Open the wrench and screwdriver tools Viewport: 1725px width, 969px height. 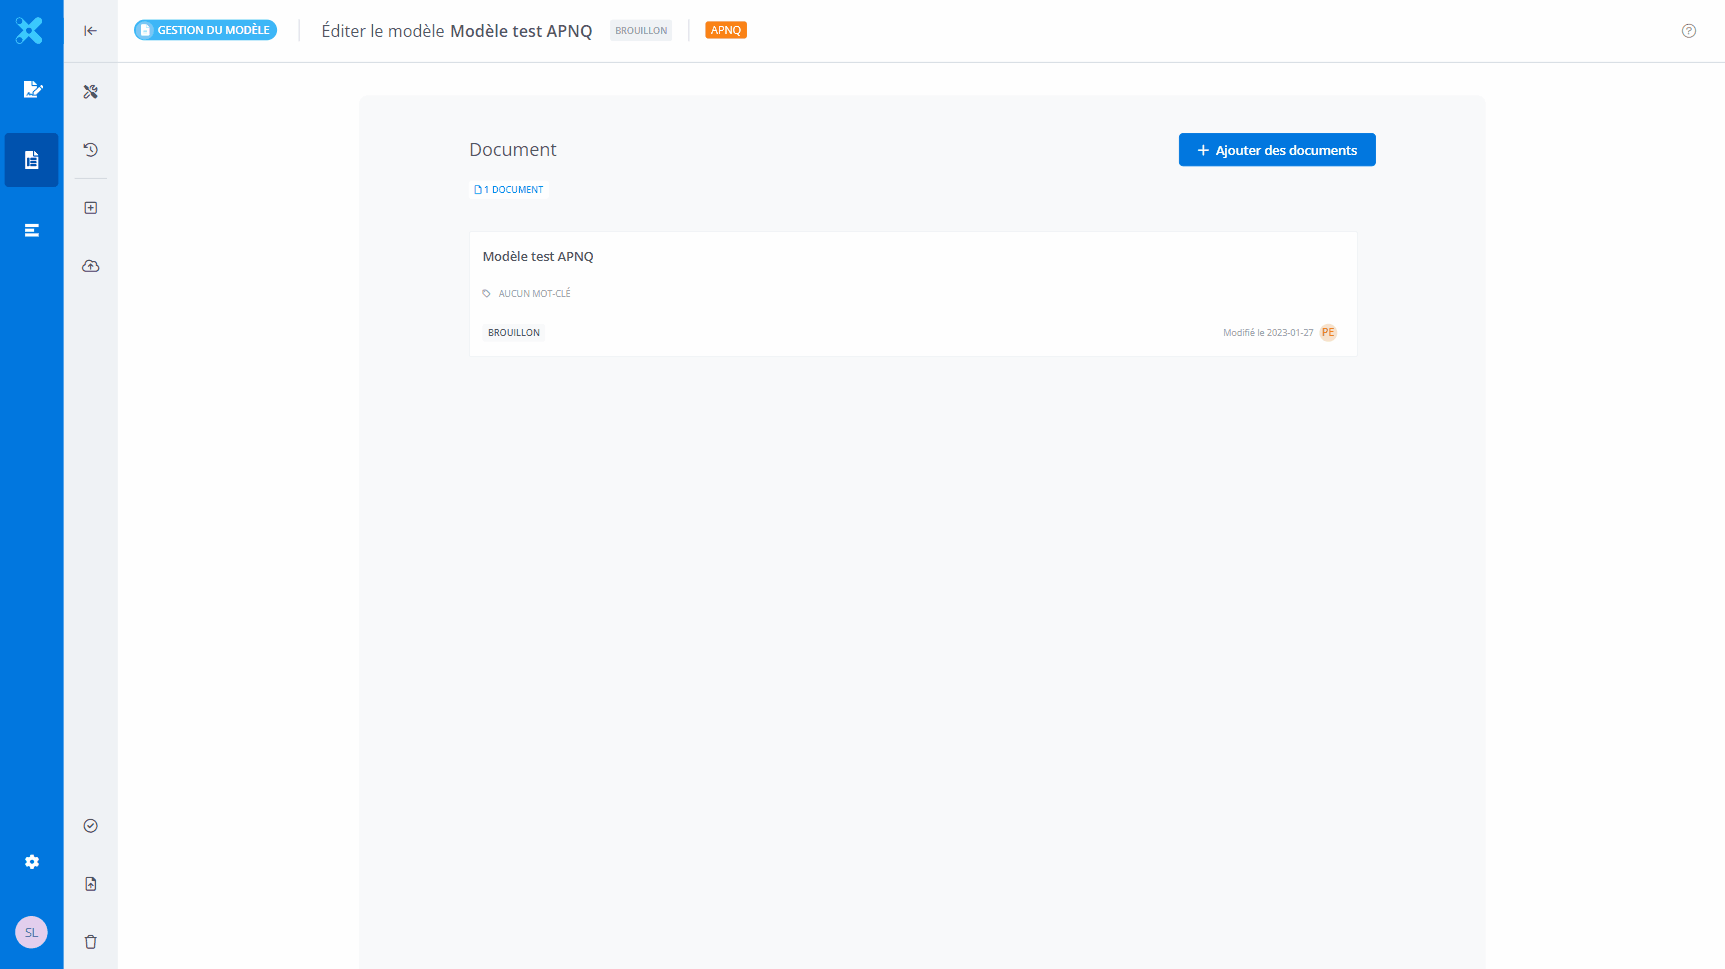click(91, 92)
